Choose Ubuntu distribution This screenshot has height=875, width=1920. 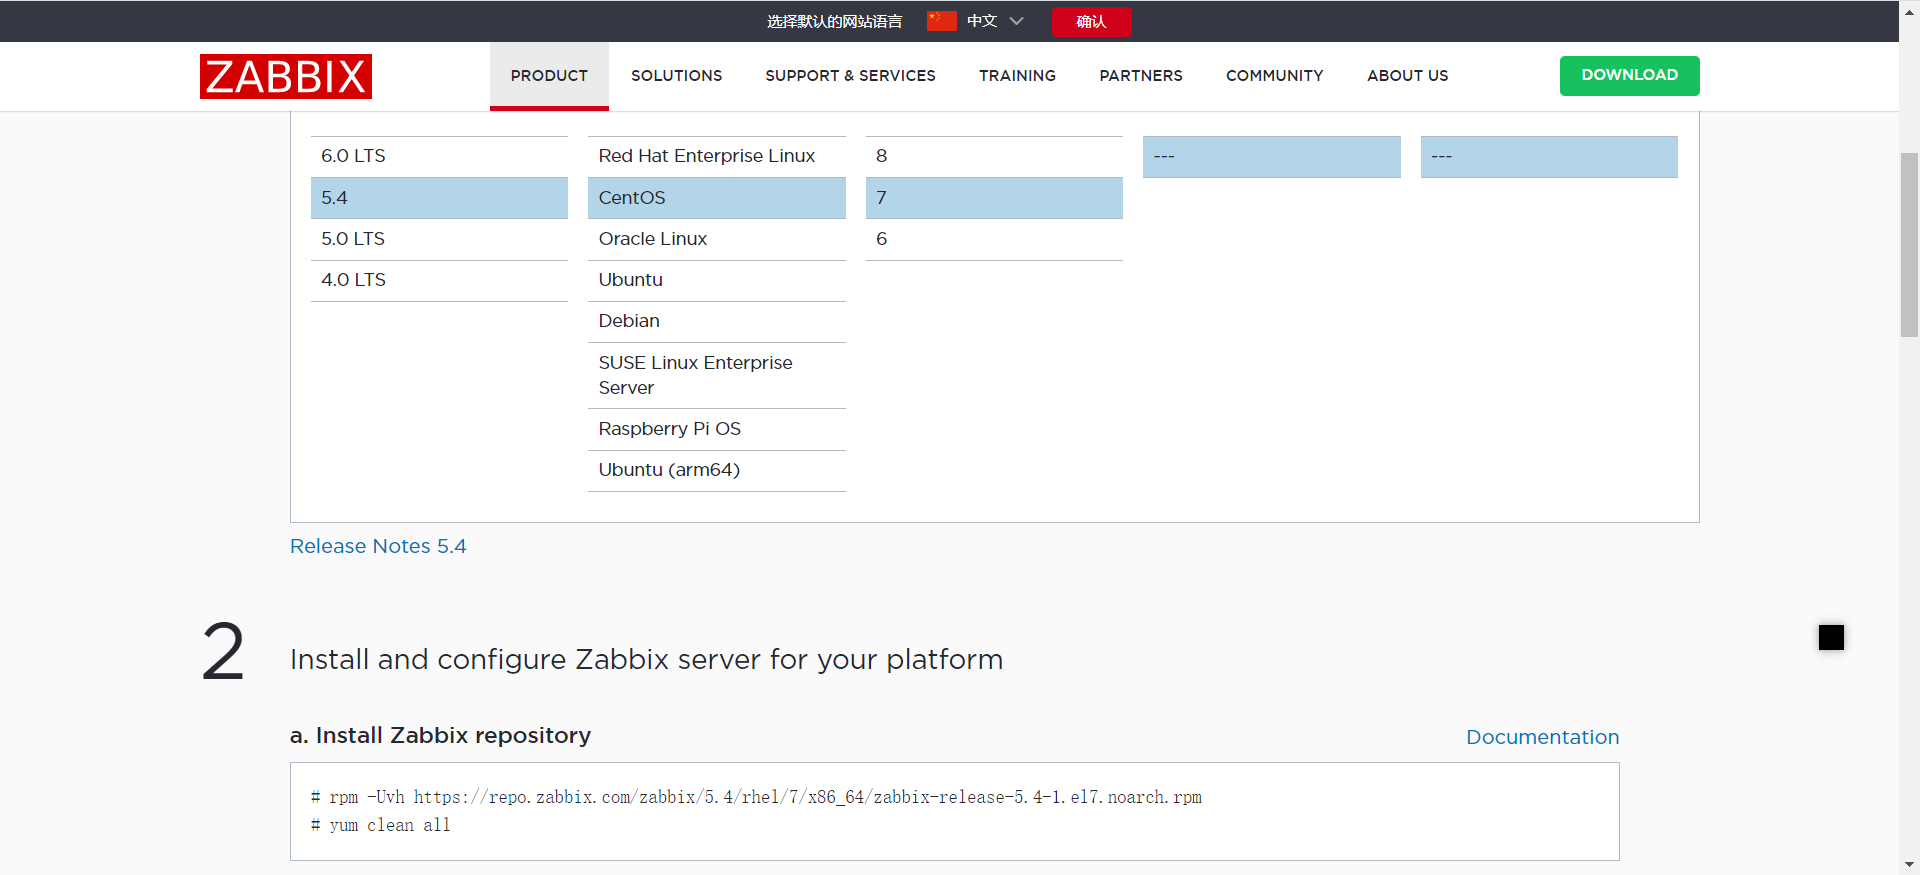[716, 280]
